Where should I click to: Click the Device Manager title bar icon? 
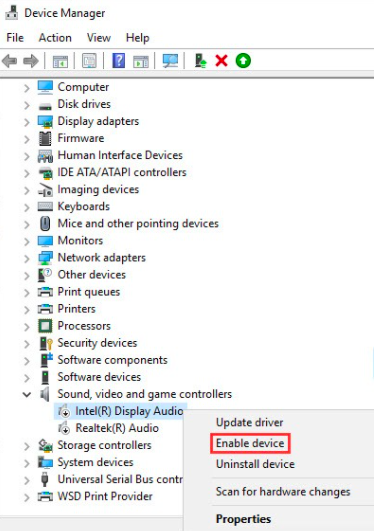point(12,13)
